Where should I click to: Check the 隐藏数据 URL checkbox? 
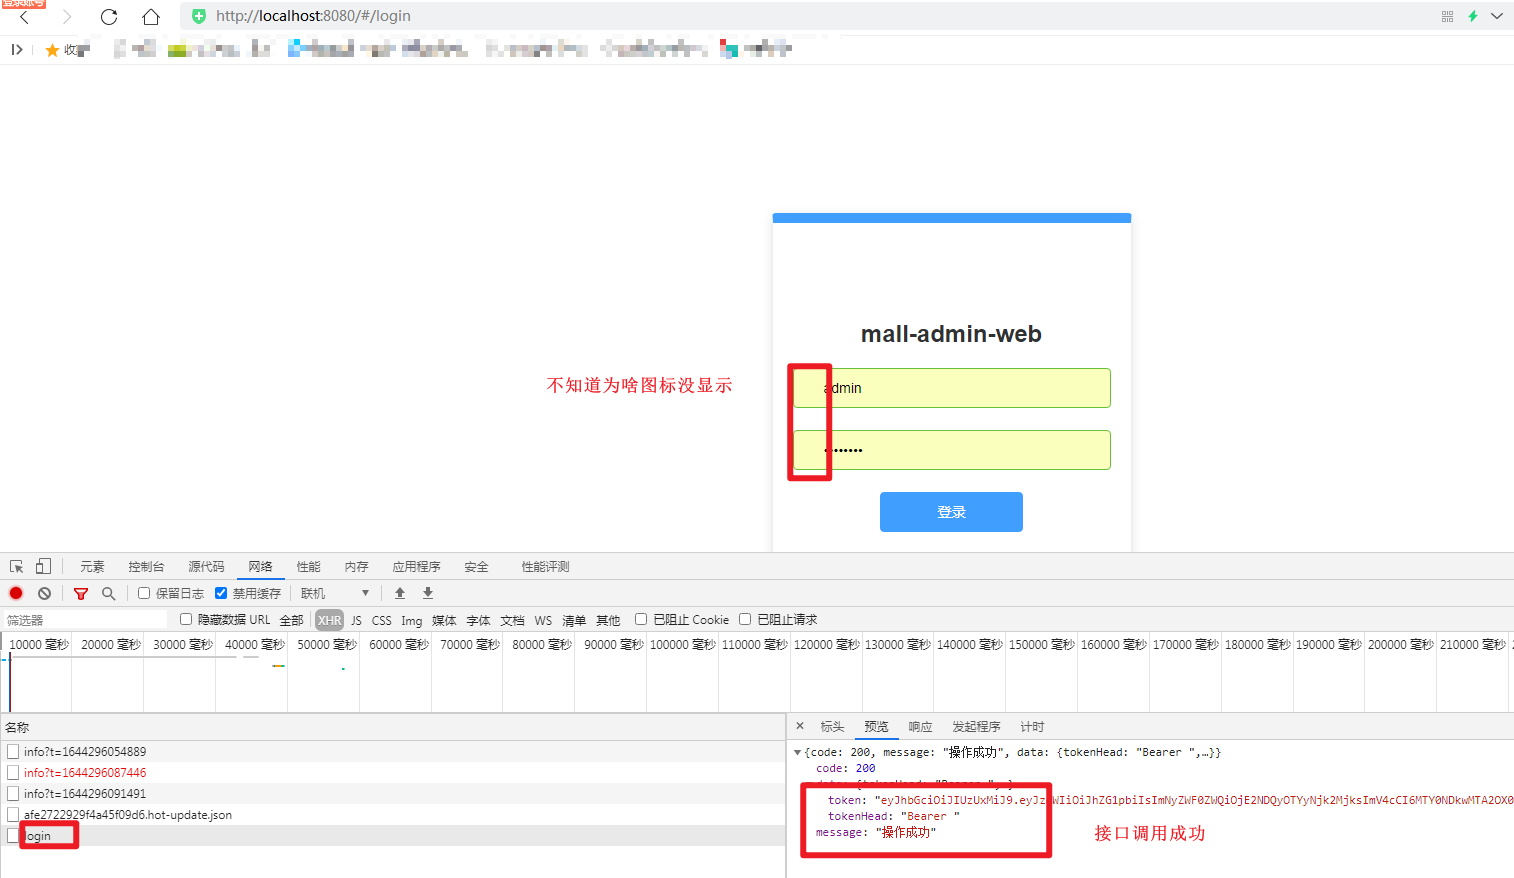[185, 619]
